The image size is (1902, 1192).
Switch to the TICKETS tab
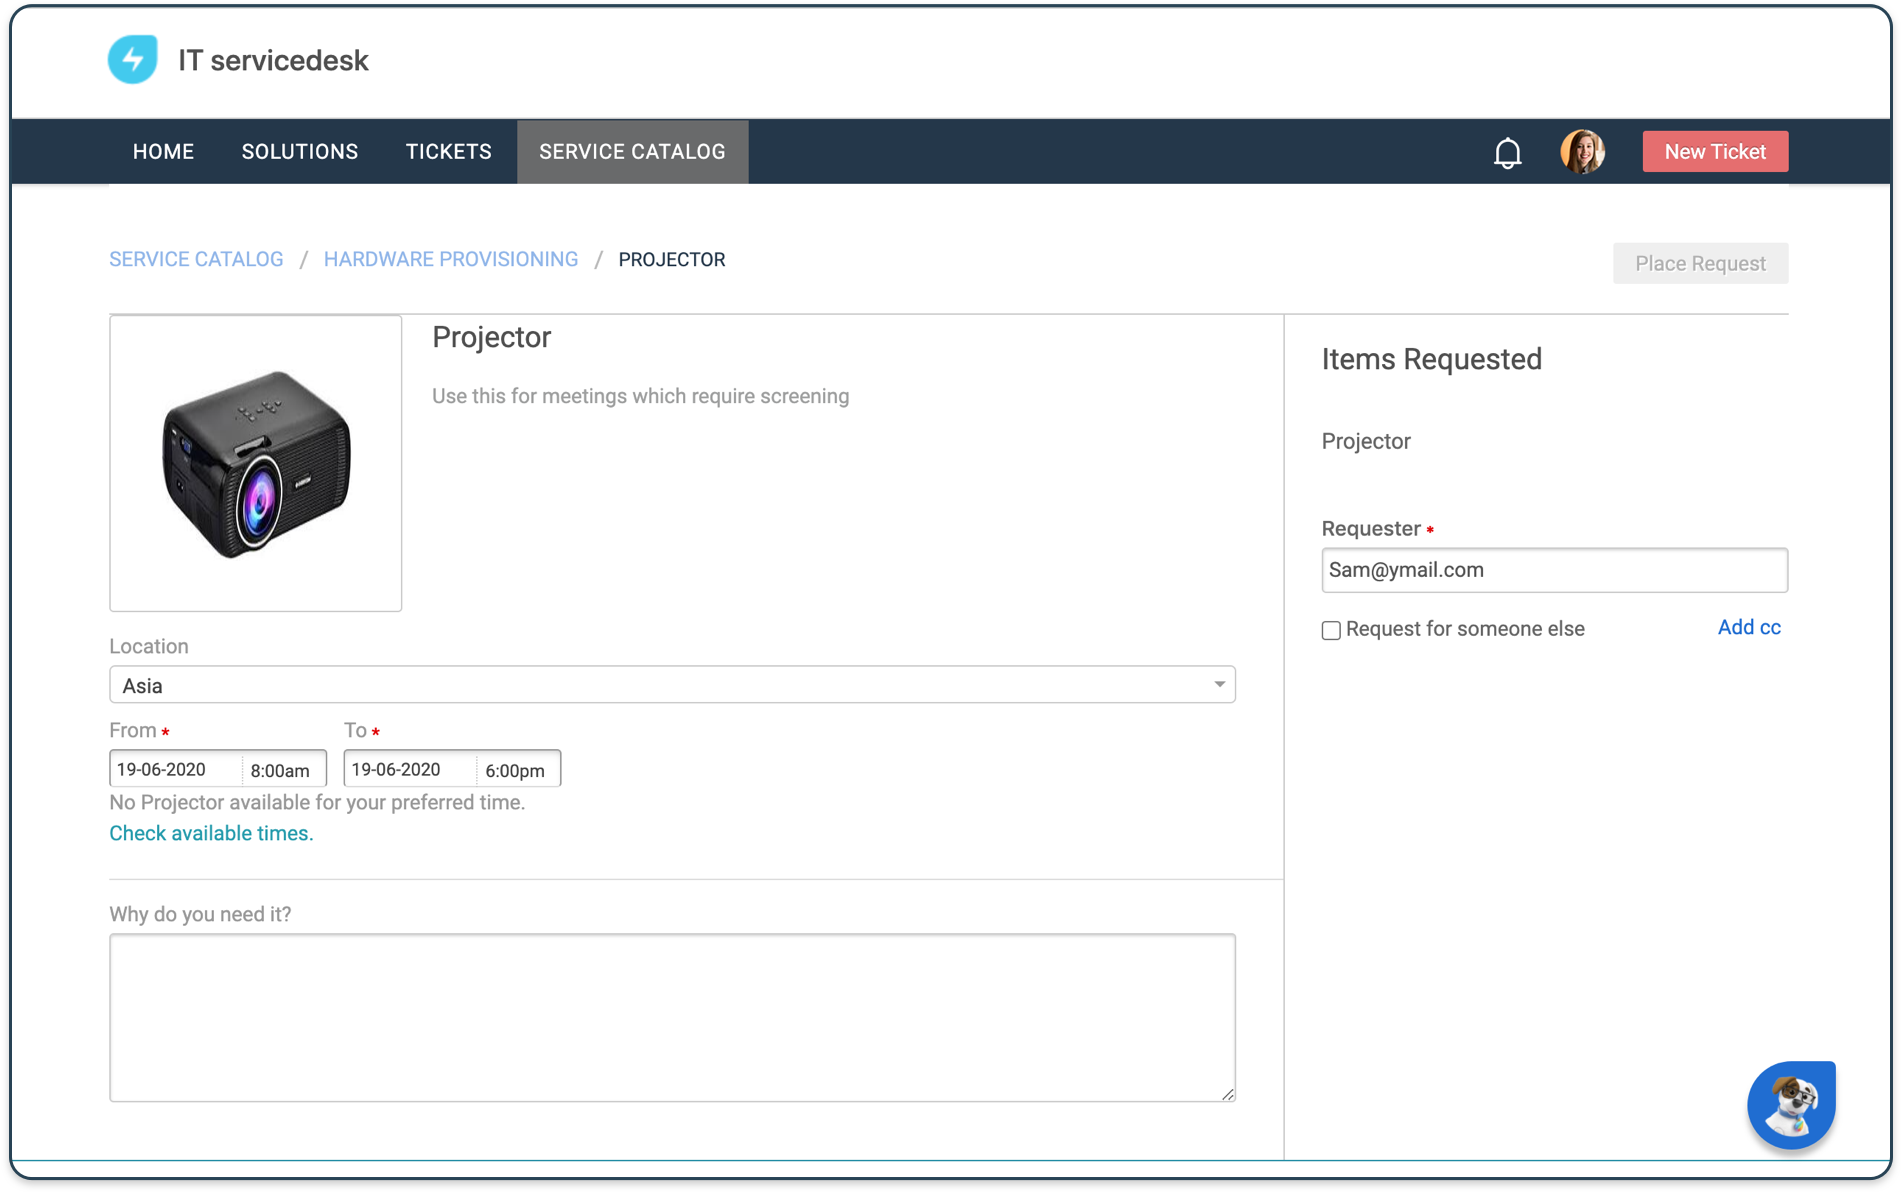[x=448, y=151]
